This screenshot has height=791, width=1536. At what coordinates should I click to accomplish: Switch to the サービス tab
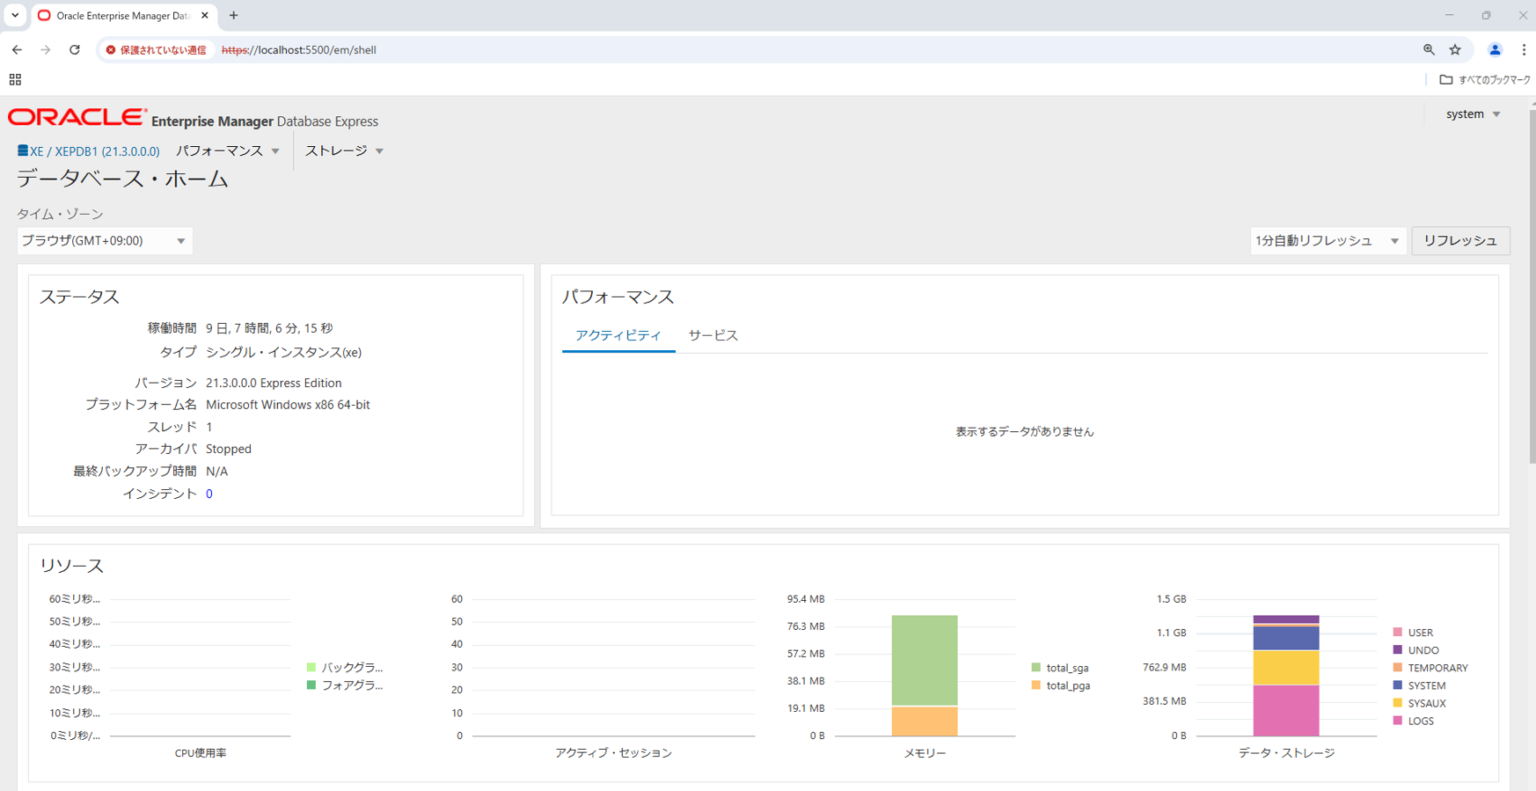[x=713, y=335]
